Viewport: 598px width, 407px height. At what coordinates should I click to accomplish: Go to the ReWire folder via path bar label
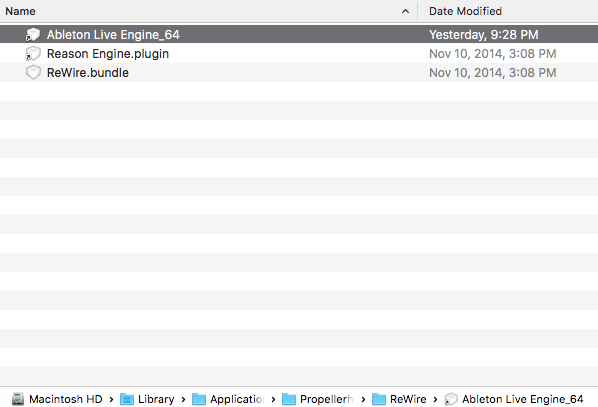coord(408,399)
